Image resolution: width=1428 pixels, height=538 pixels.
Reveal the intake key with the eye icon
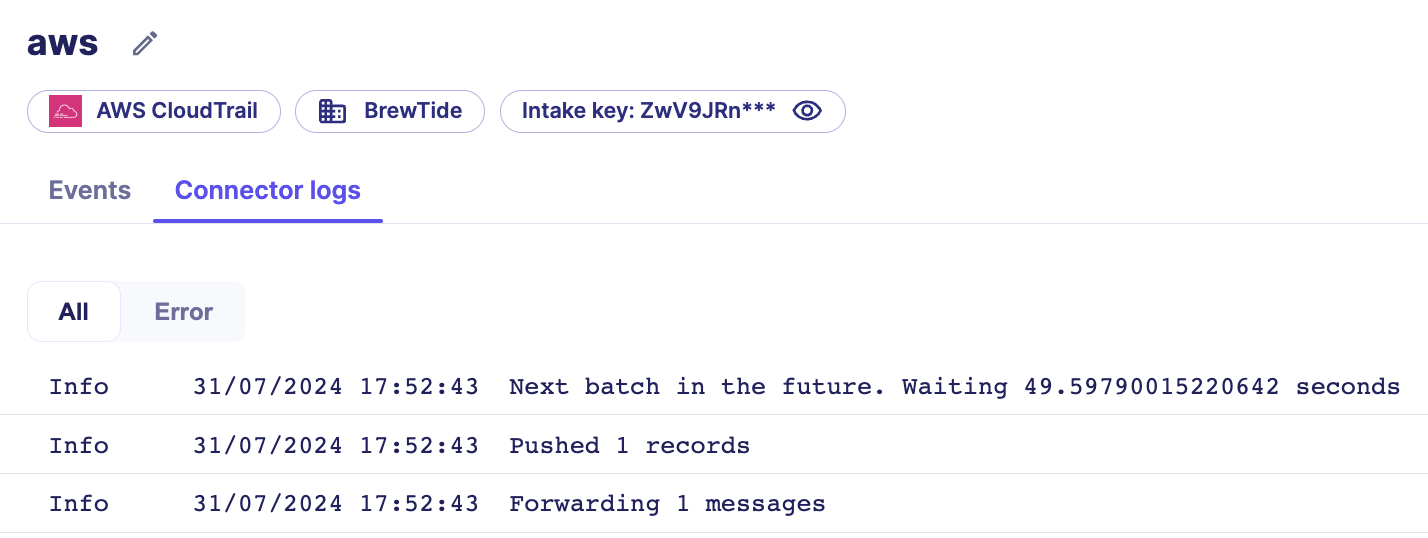tap(807, 111)
